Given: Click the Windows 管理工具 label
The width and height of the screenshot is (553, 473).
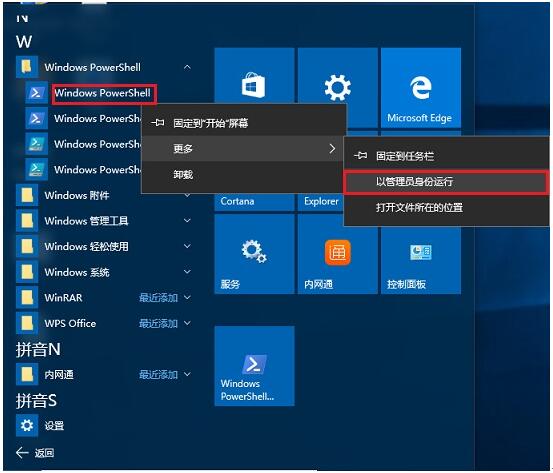Looking at the screenshot, I should point(86,221).
